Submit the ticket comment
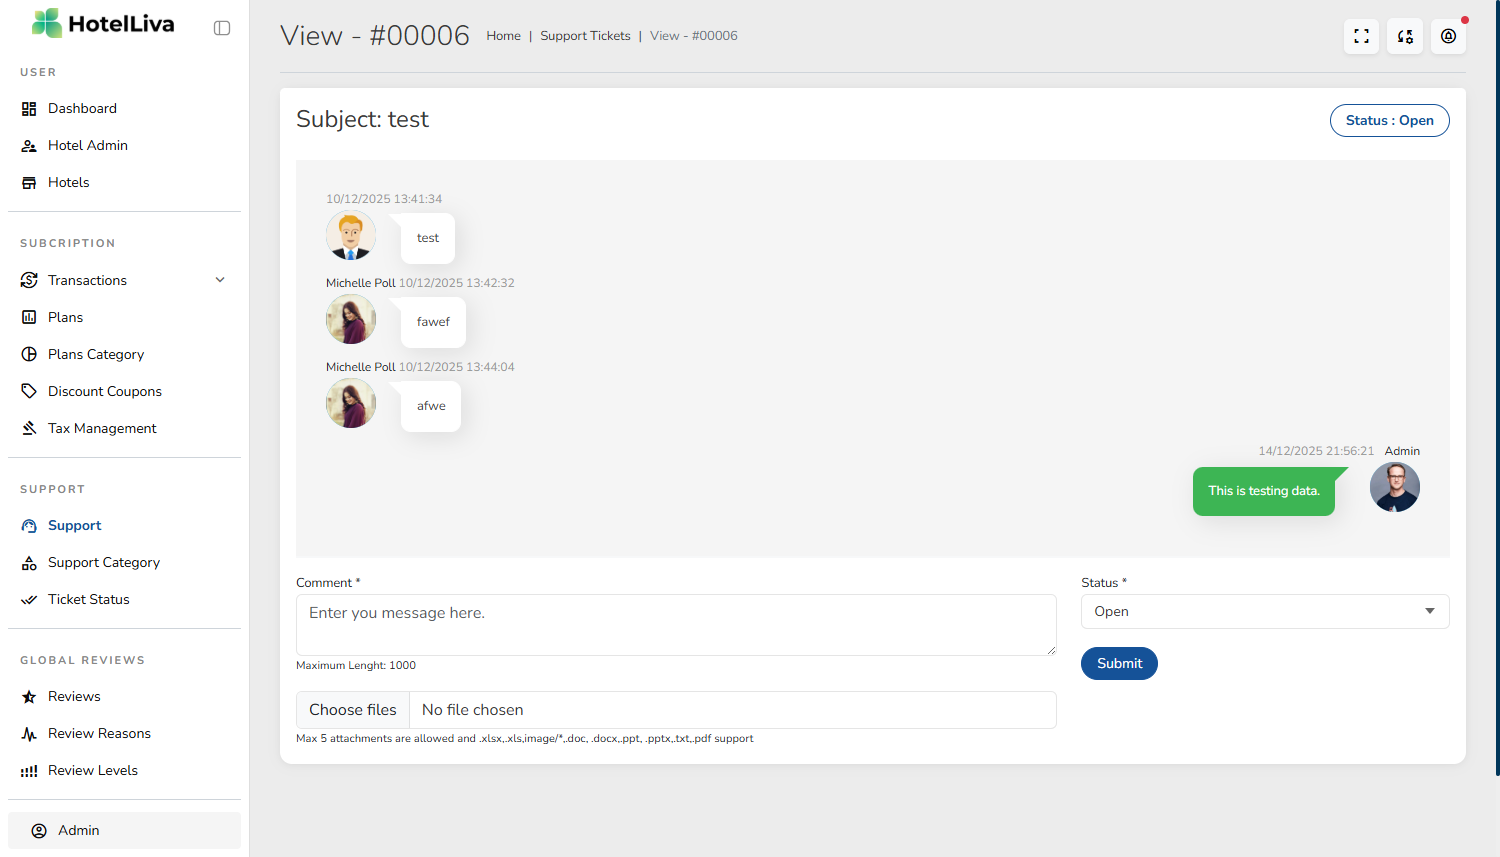The image size is (1500, 857). coord(1119,664)
